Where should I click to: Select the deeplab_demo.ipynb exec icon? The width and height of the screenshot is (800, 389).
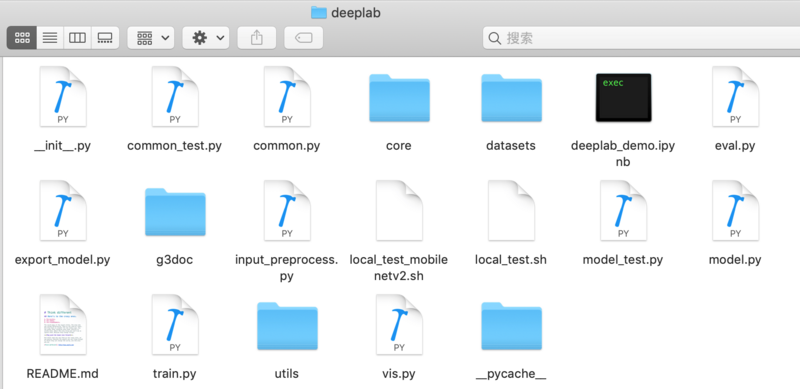tap(623, 98)
